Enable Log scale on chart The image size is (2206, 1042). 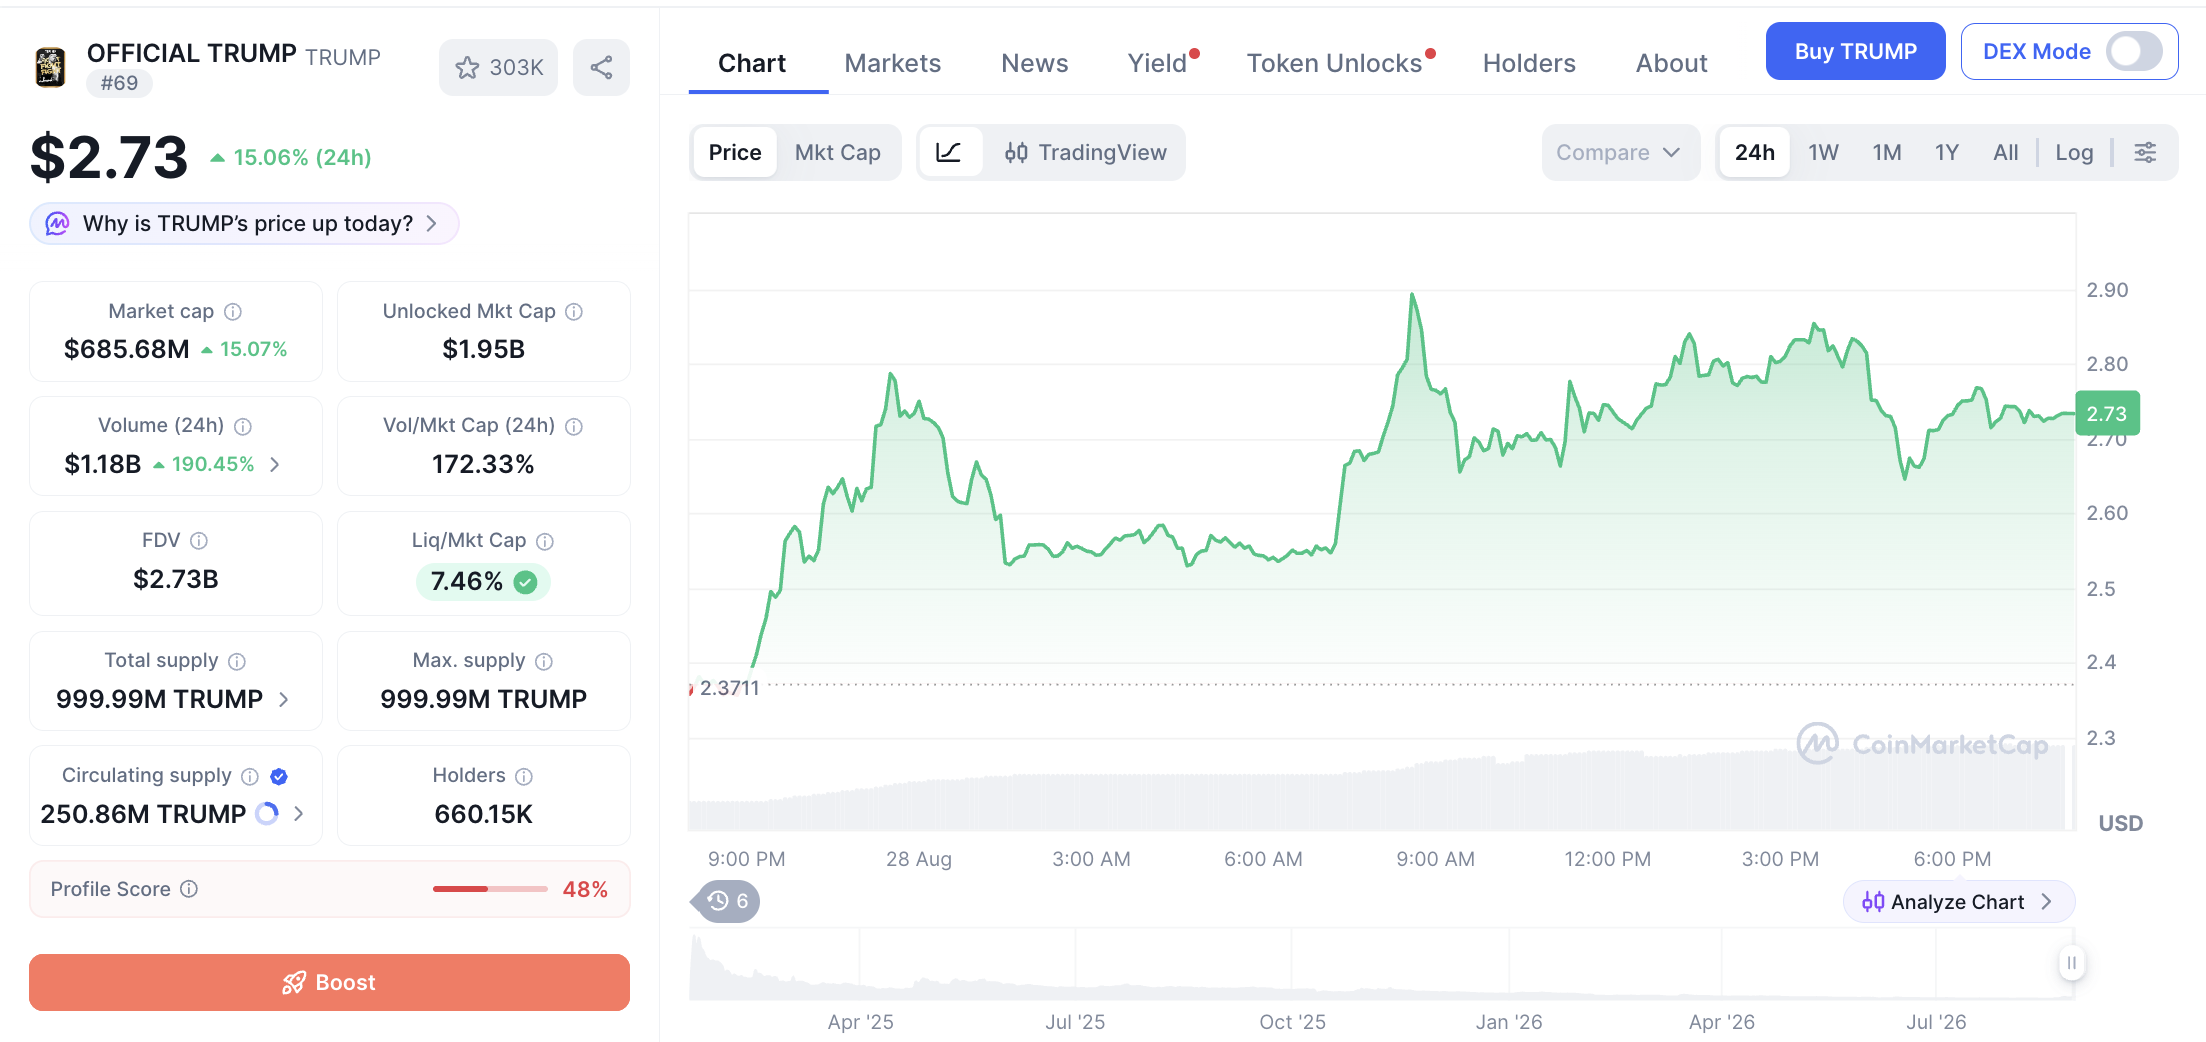click(x=2074, y=152)
